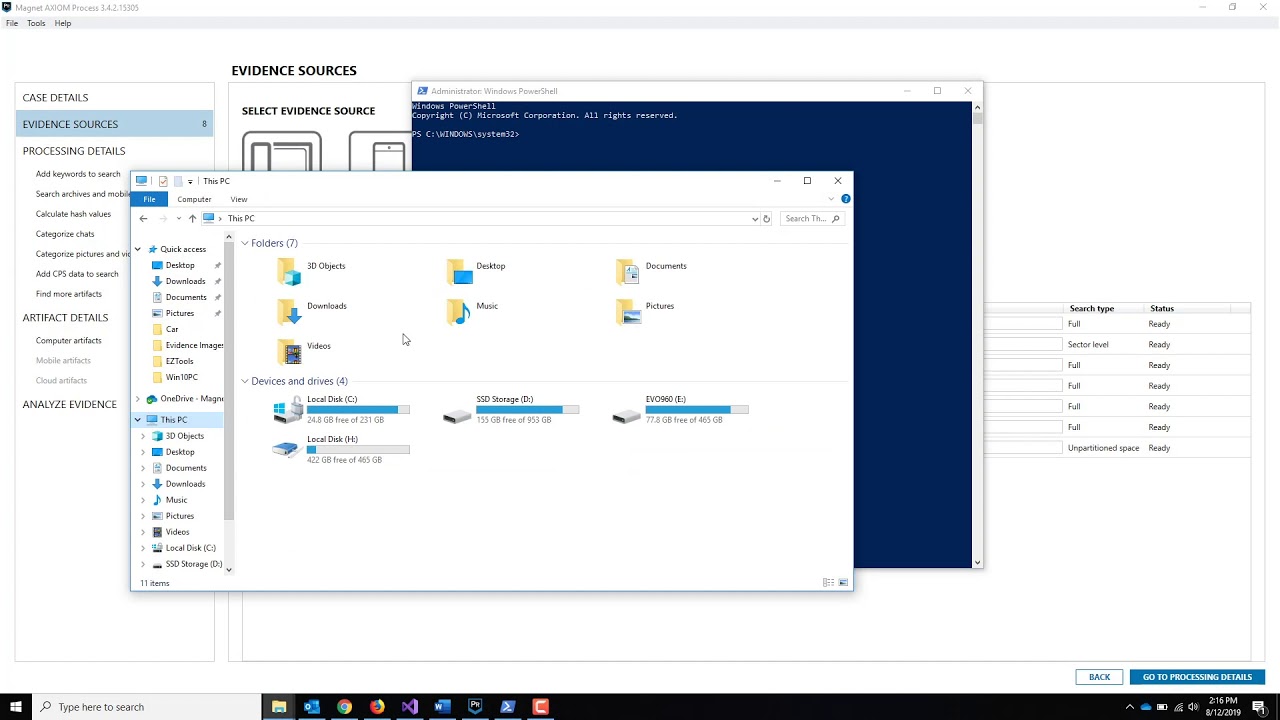The width and height of the screenshot is (1280, 720).
Task: Open AXIOM Tools menu
Action: (x=36, y=23)
